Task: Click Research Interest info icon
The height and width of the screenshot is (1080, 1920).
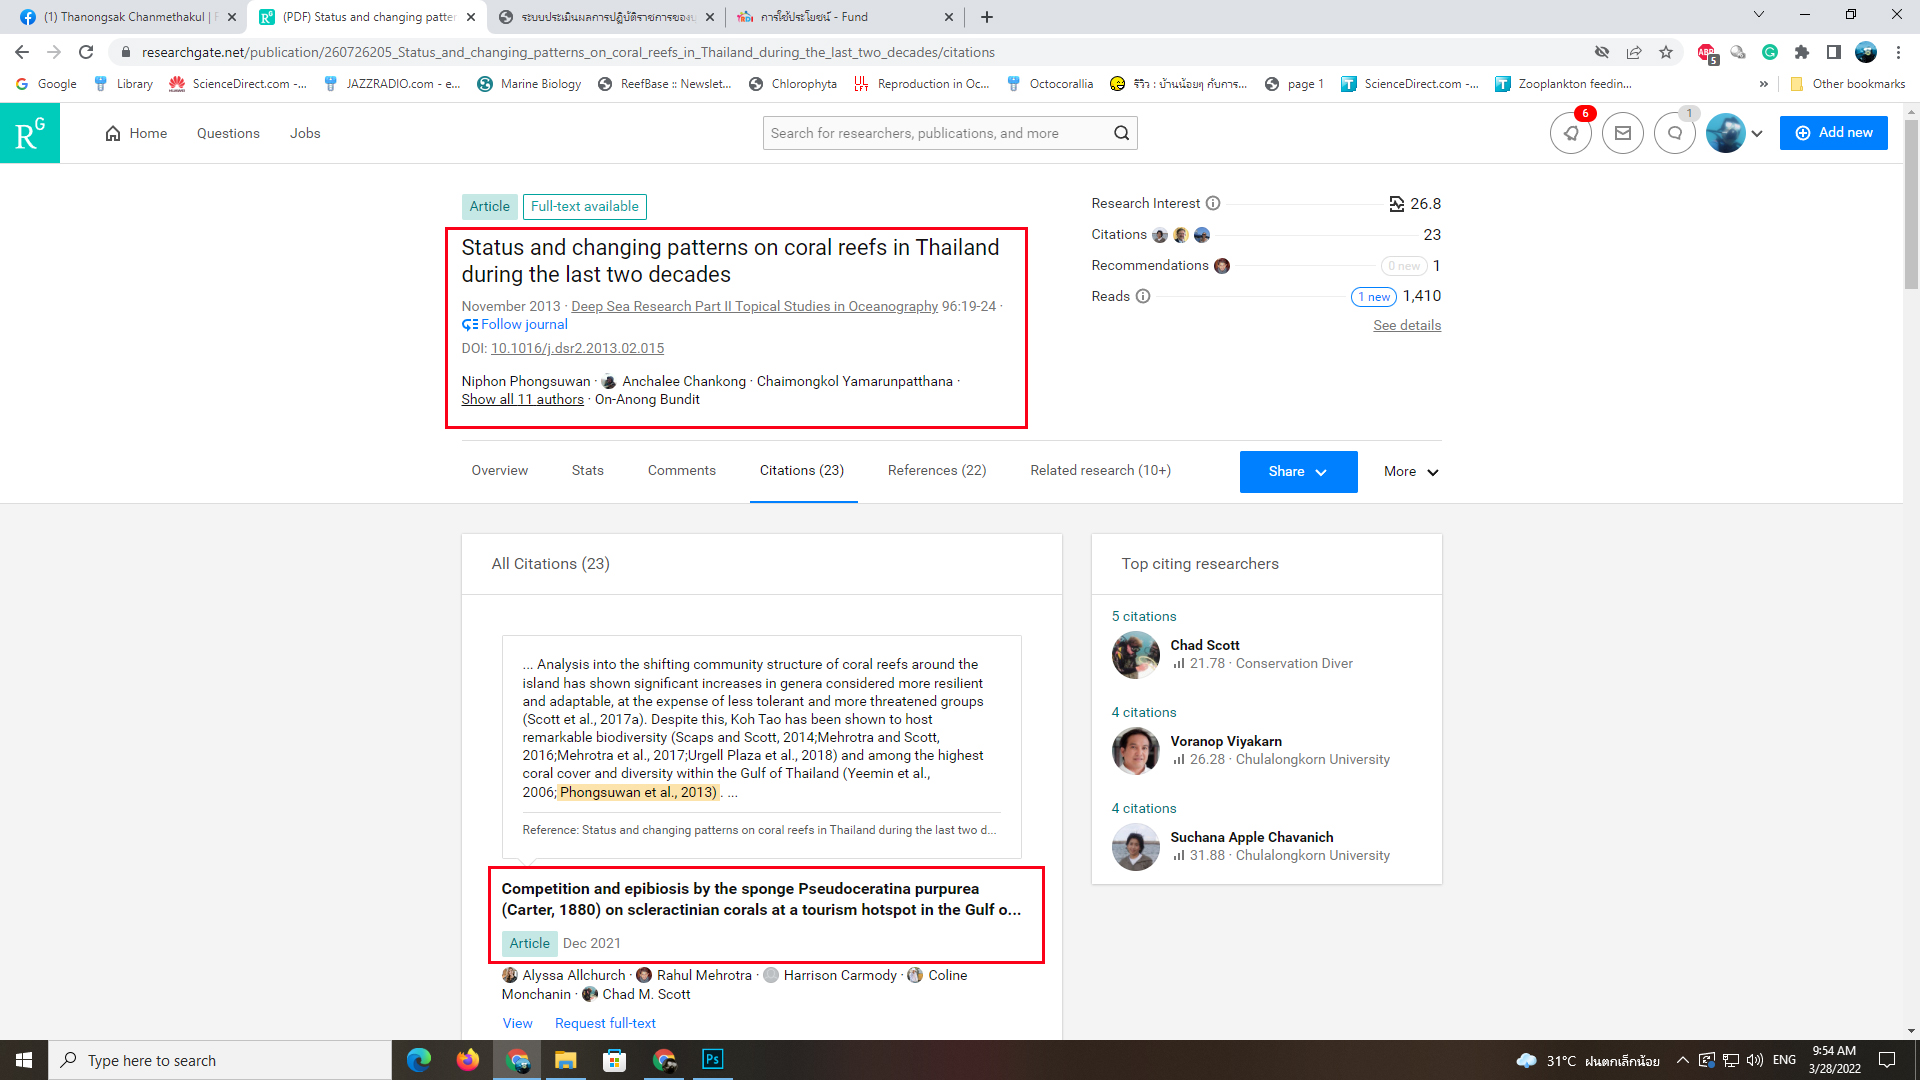Action: click(x=1213, y=203)
